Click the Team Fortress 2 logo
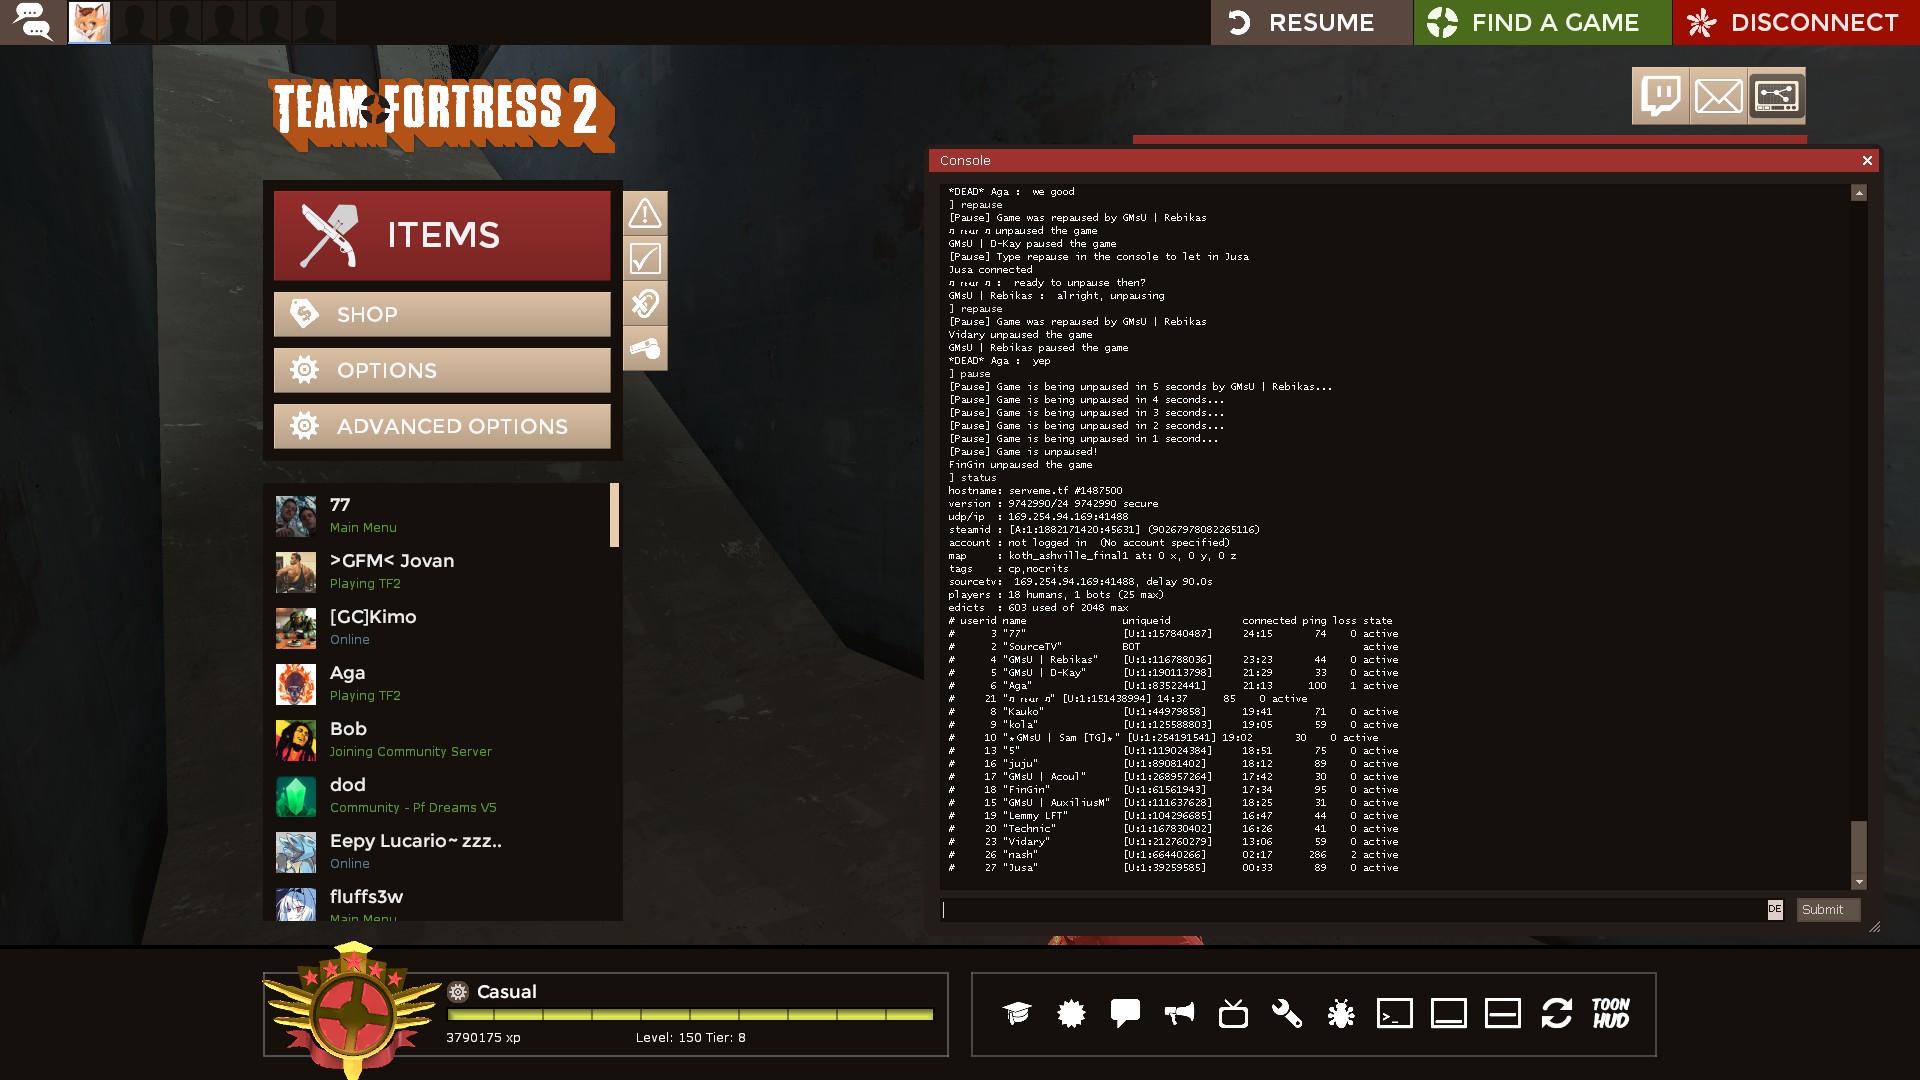Image resolution: width=1920 pixels, height=1080 pixels. coord(441,114)
